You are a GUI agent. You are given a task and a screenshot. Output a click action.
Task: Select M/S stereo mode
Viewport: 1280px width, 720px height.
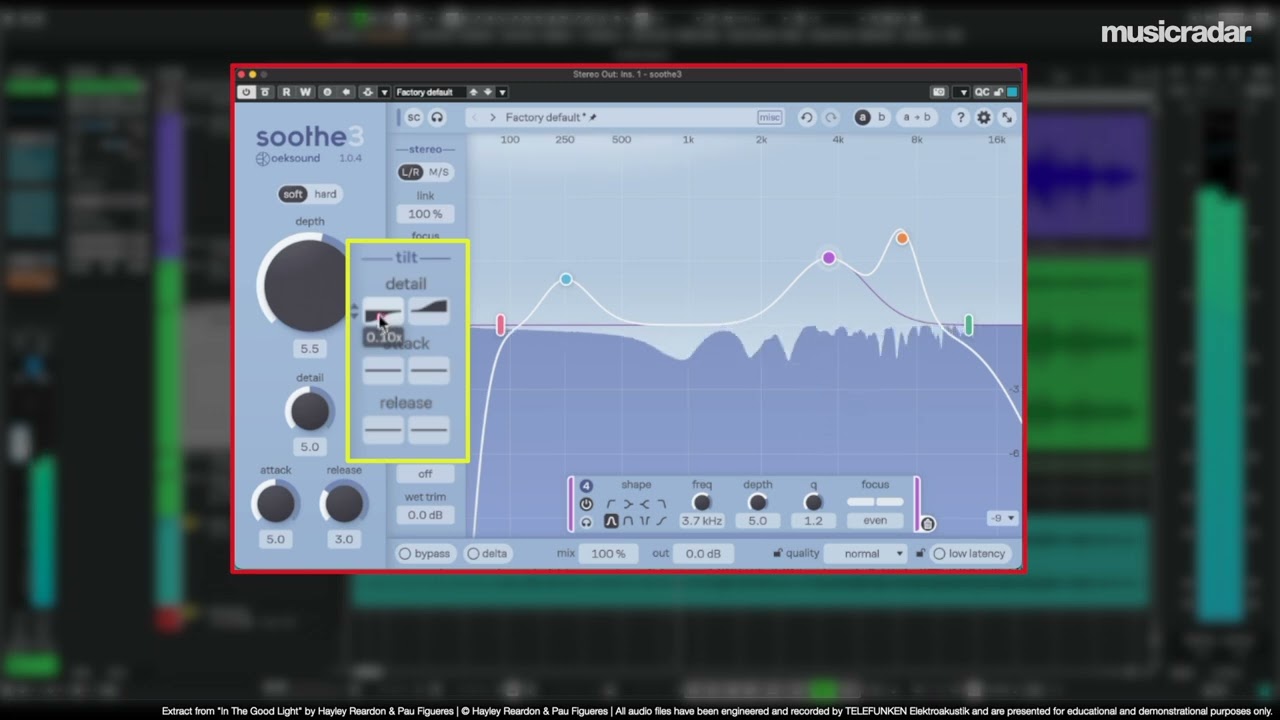(439, 172)
